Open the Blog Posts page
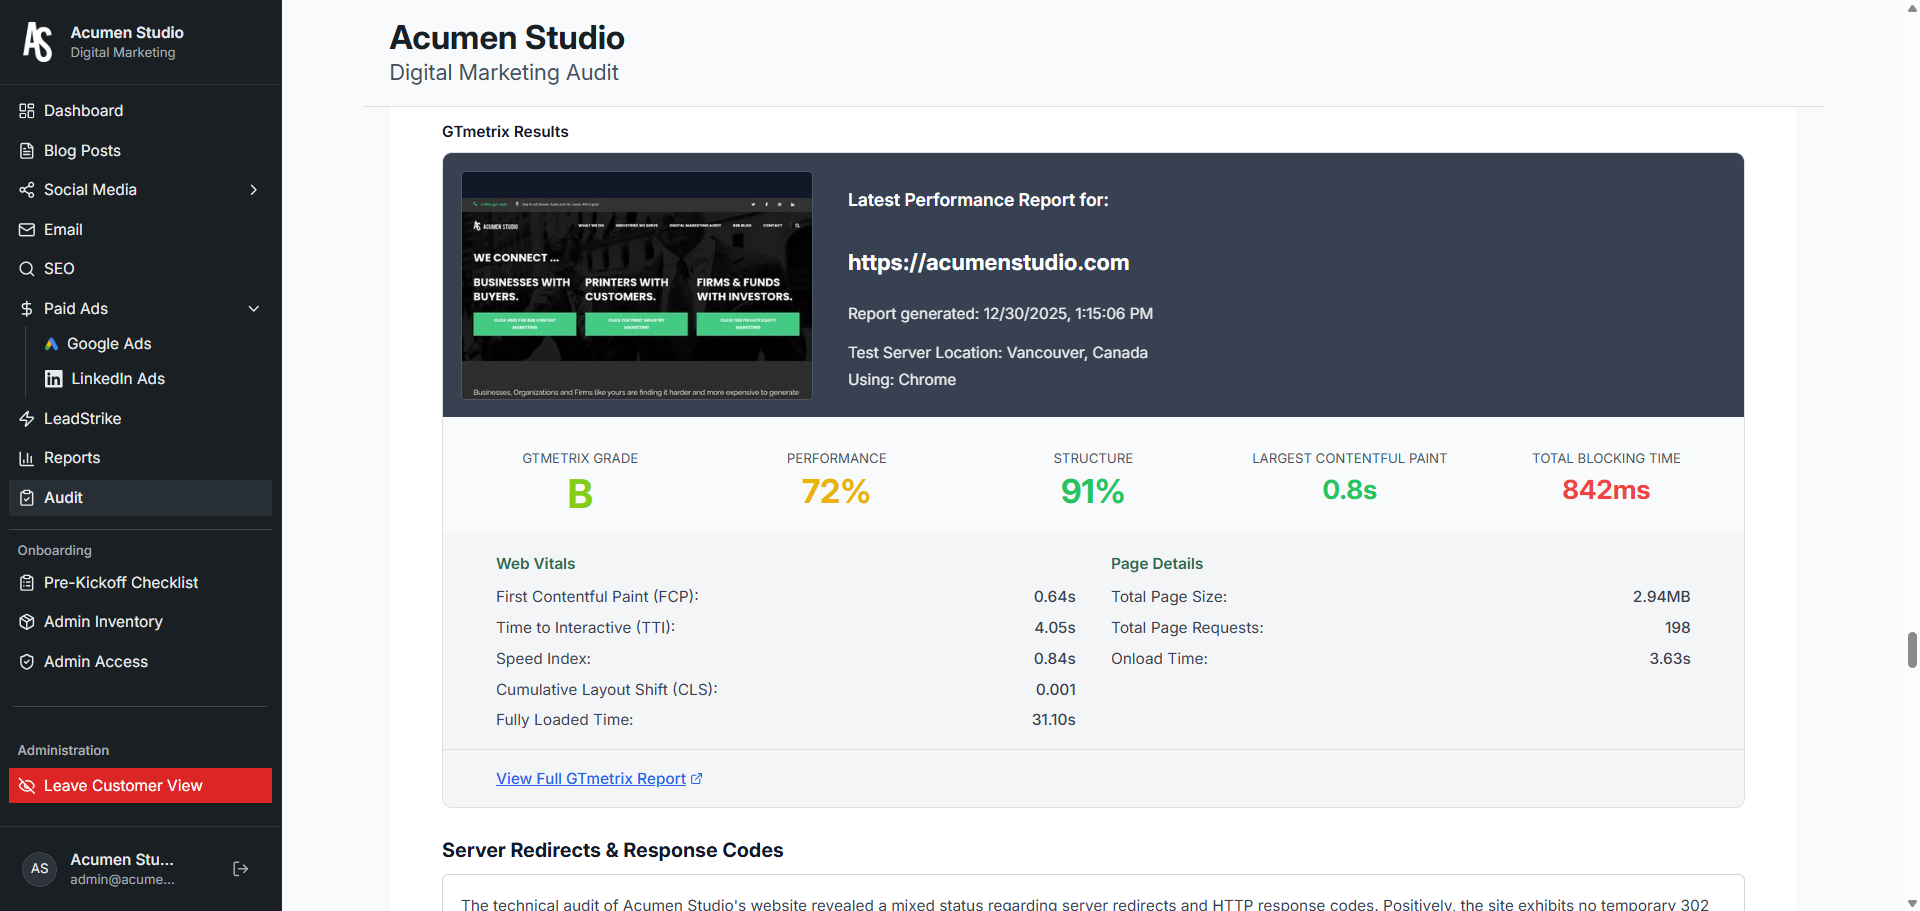Image resolution: width=1920 pixels, height=911 pixels. 140,151
